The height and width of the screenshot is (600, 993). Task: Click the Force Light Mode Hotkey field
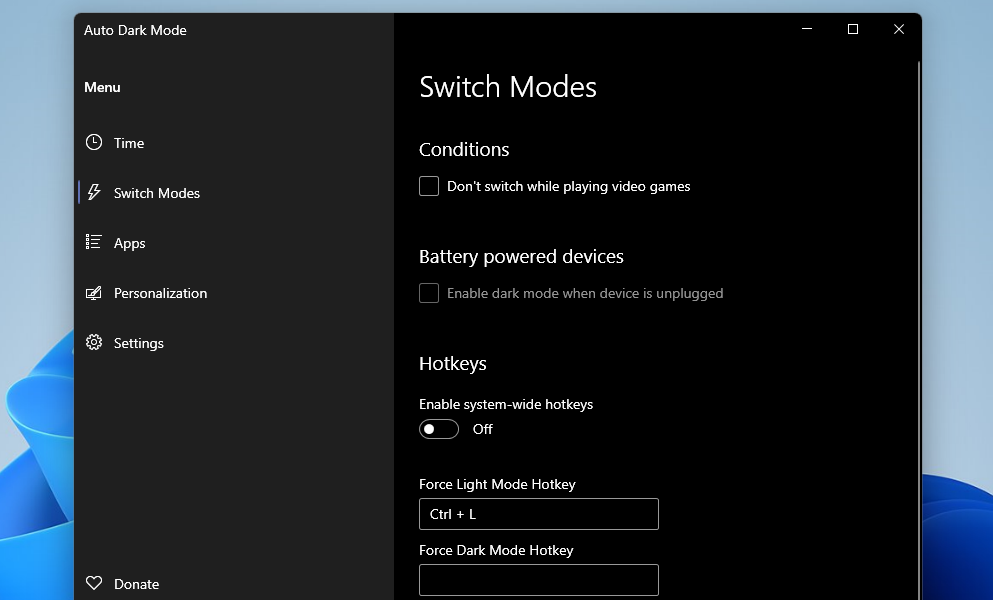coord(538,514)
